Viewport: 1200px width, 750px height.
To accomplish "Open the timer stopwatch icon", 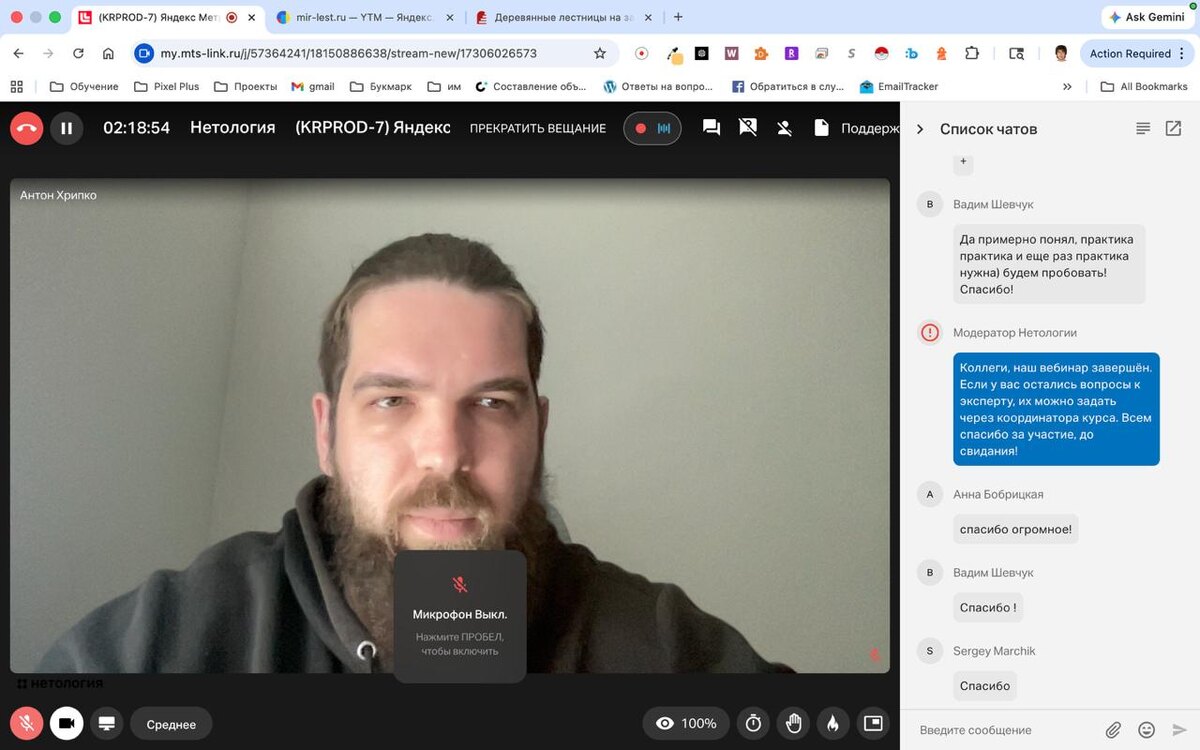I will (x=754, y=723).
